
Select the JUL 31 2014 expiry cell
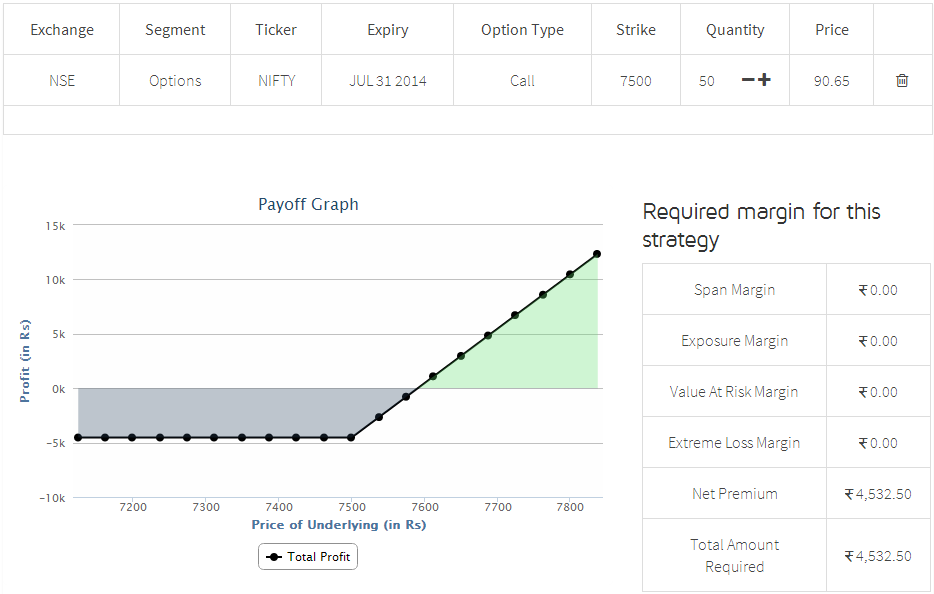click(388, 81)
